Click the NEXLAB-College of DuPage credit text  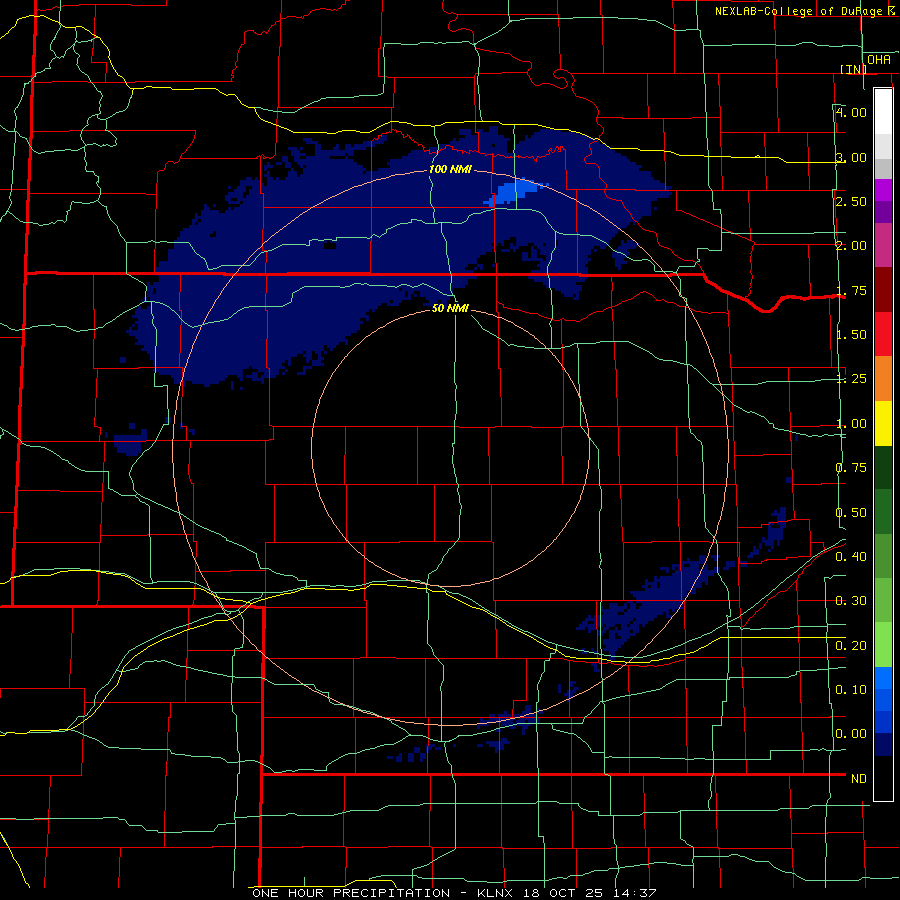[x=806, y=11]
